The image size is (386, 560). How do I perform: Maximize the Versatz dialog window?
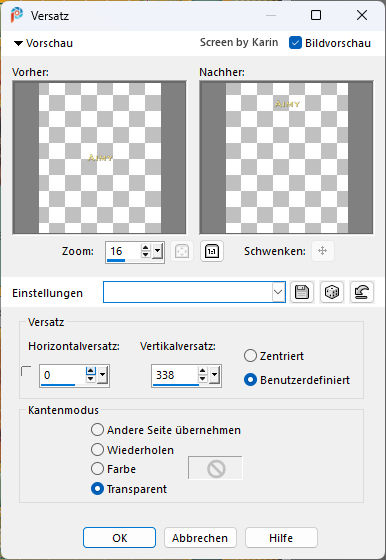(316, 15)
